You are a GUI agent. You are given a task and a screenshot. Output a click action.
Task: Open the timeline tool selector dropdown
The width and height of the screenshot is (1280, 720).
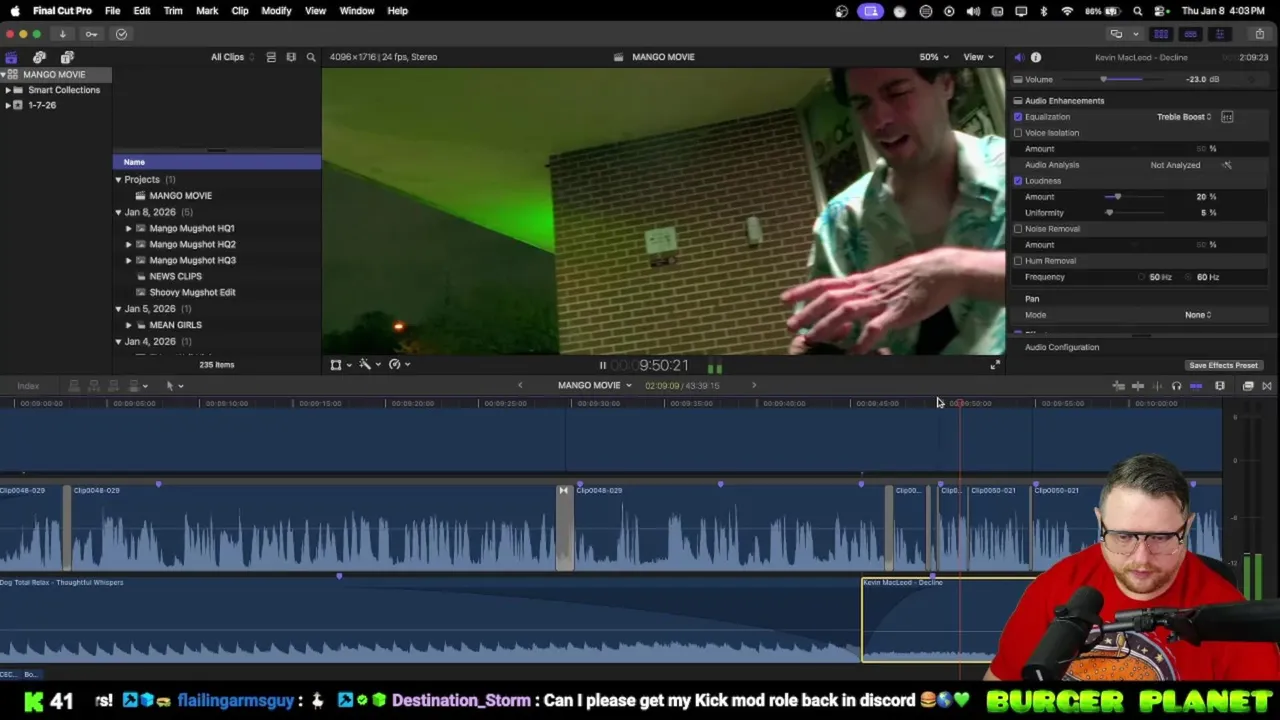(x=174, y=386)
